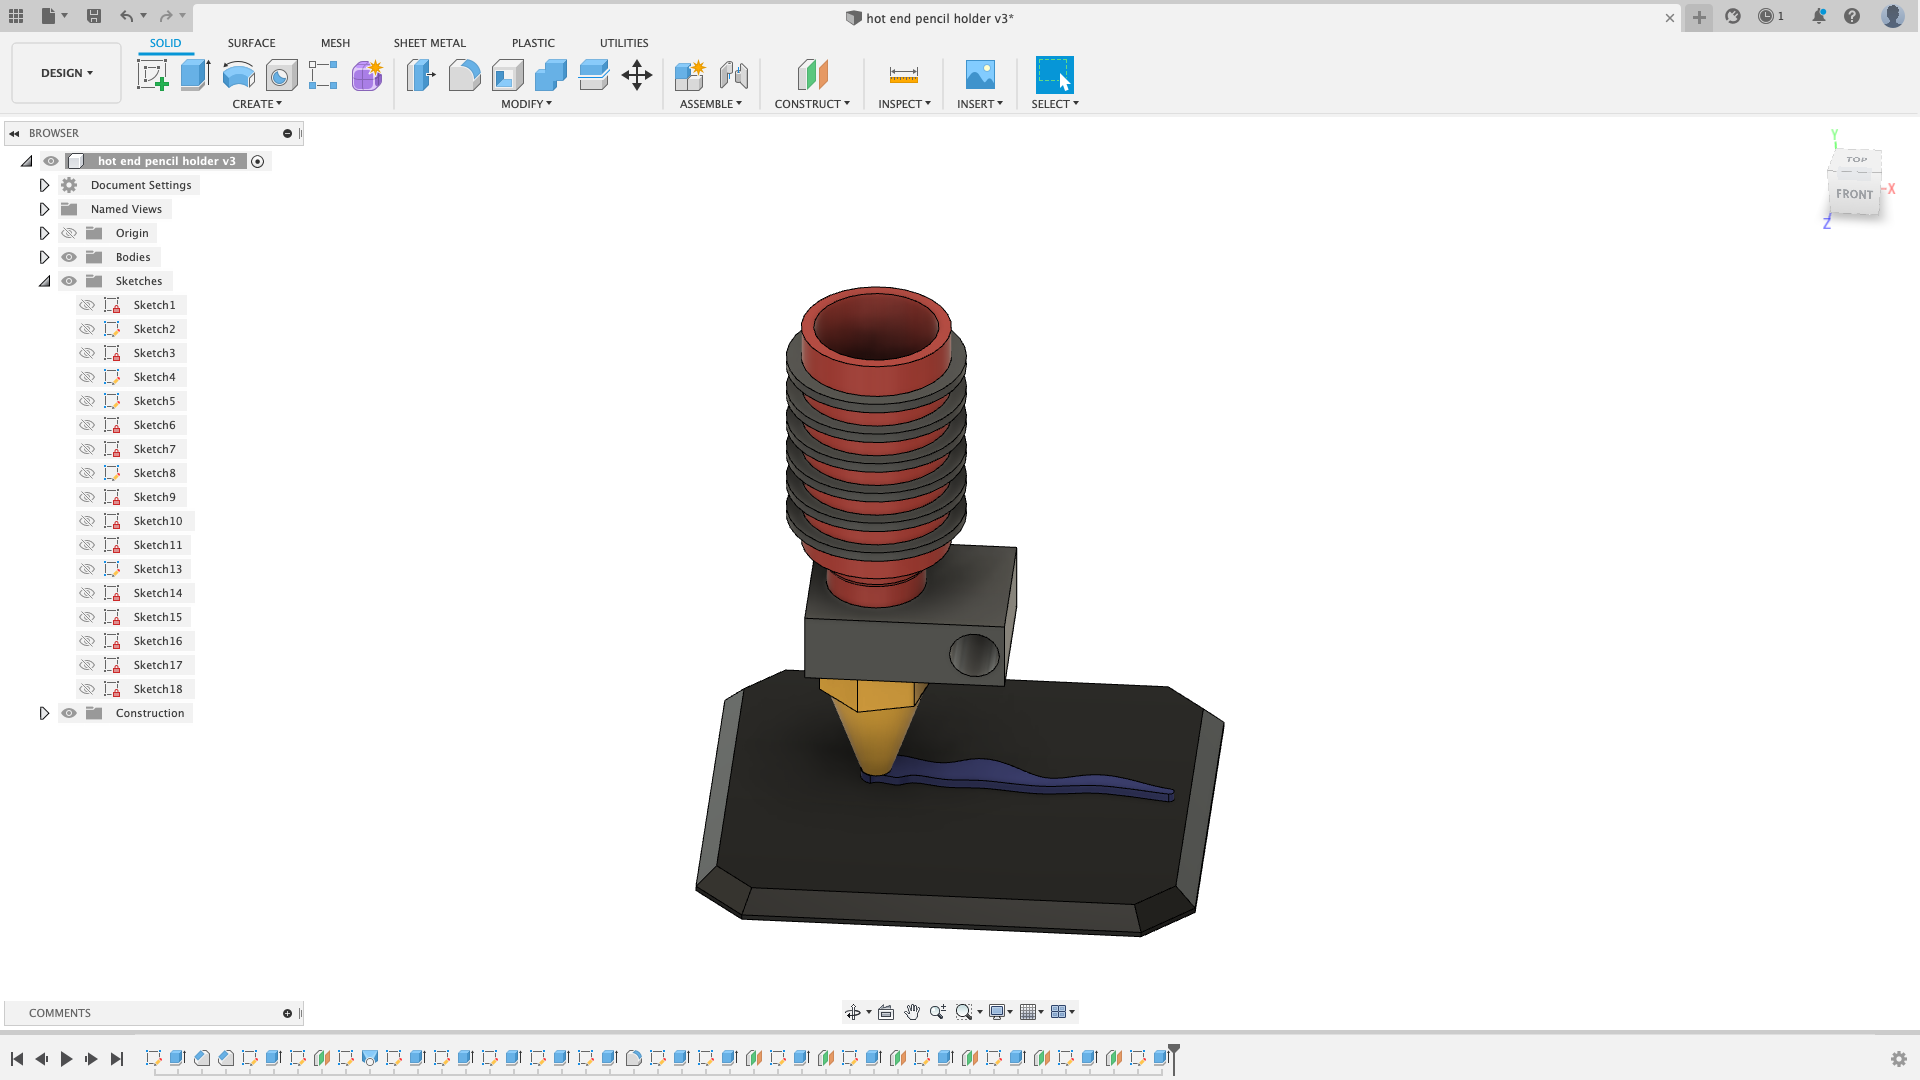Toggle visibility of Sketch5
The width and height of the screenshot is (1920, 1080).
pyautogui.click(x=87, y=401)
